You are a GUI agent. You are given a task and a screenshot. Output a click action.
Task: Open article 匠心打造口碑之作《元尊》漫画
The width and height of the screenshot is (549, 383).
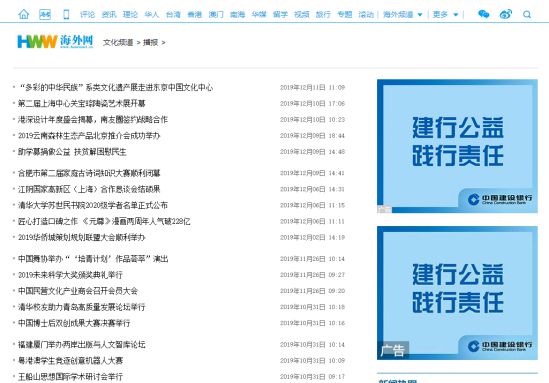(x=104, y=221)
